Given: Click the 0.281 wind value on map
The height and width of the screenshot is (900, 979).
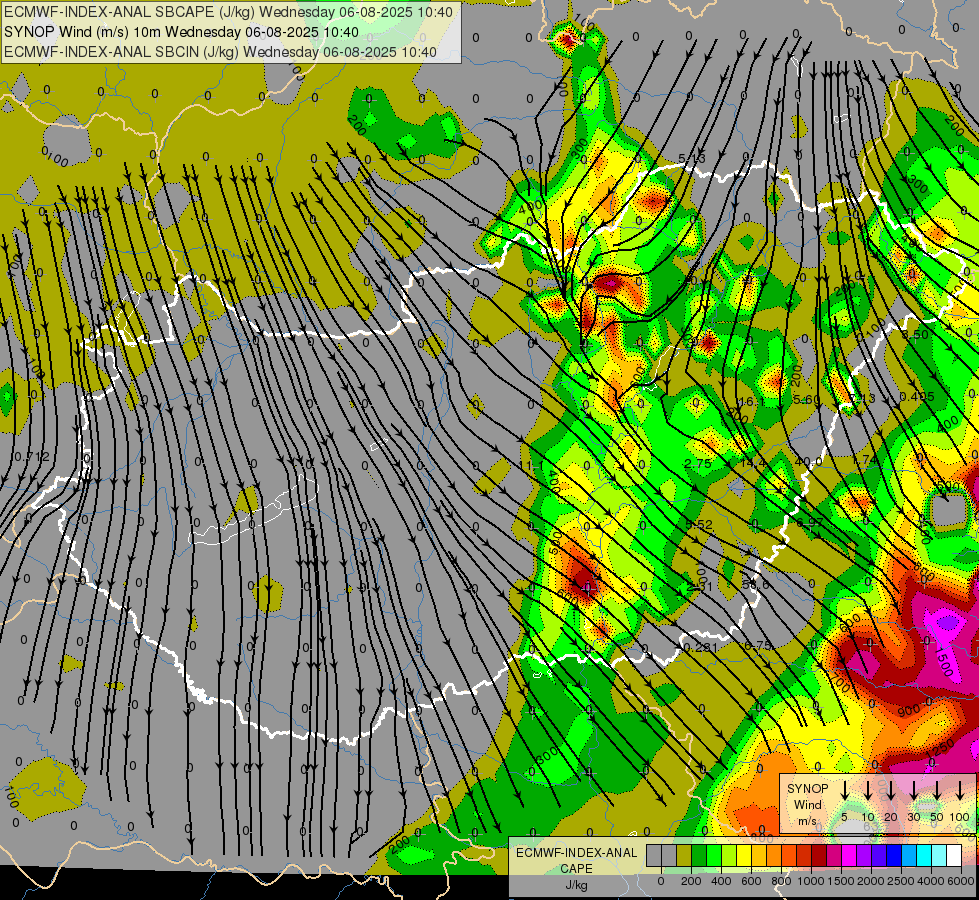Looking at the screenshot, I should click(x=700, y=647).
